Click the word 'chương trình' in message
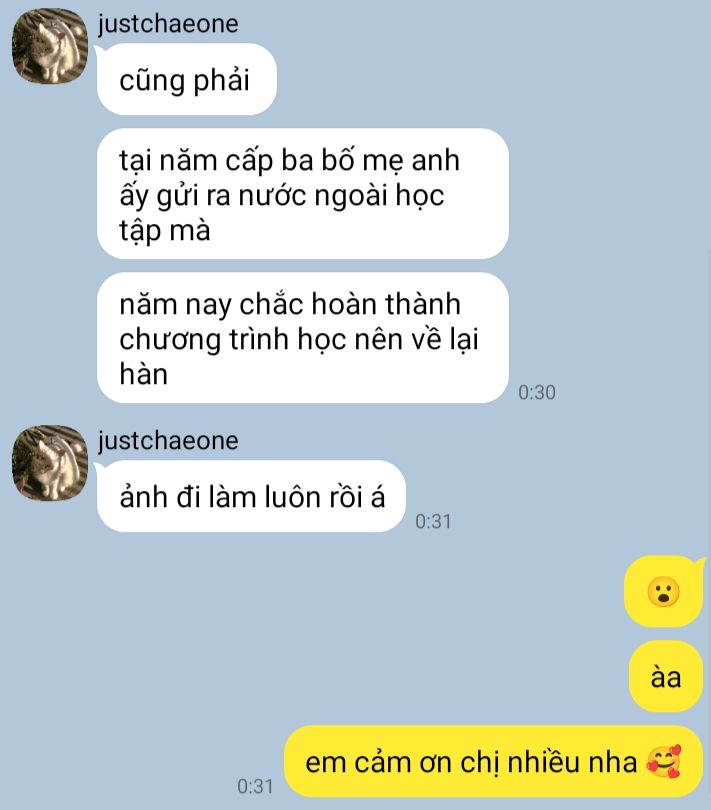This screenshot has height=810, width=711. (205, 340)
